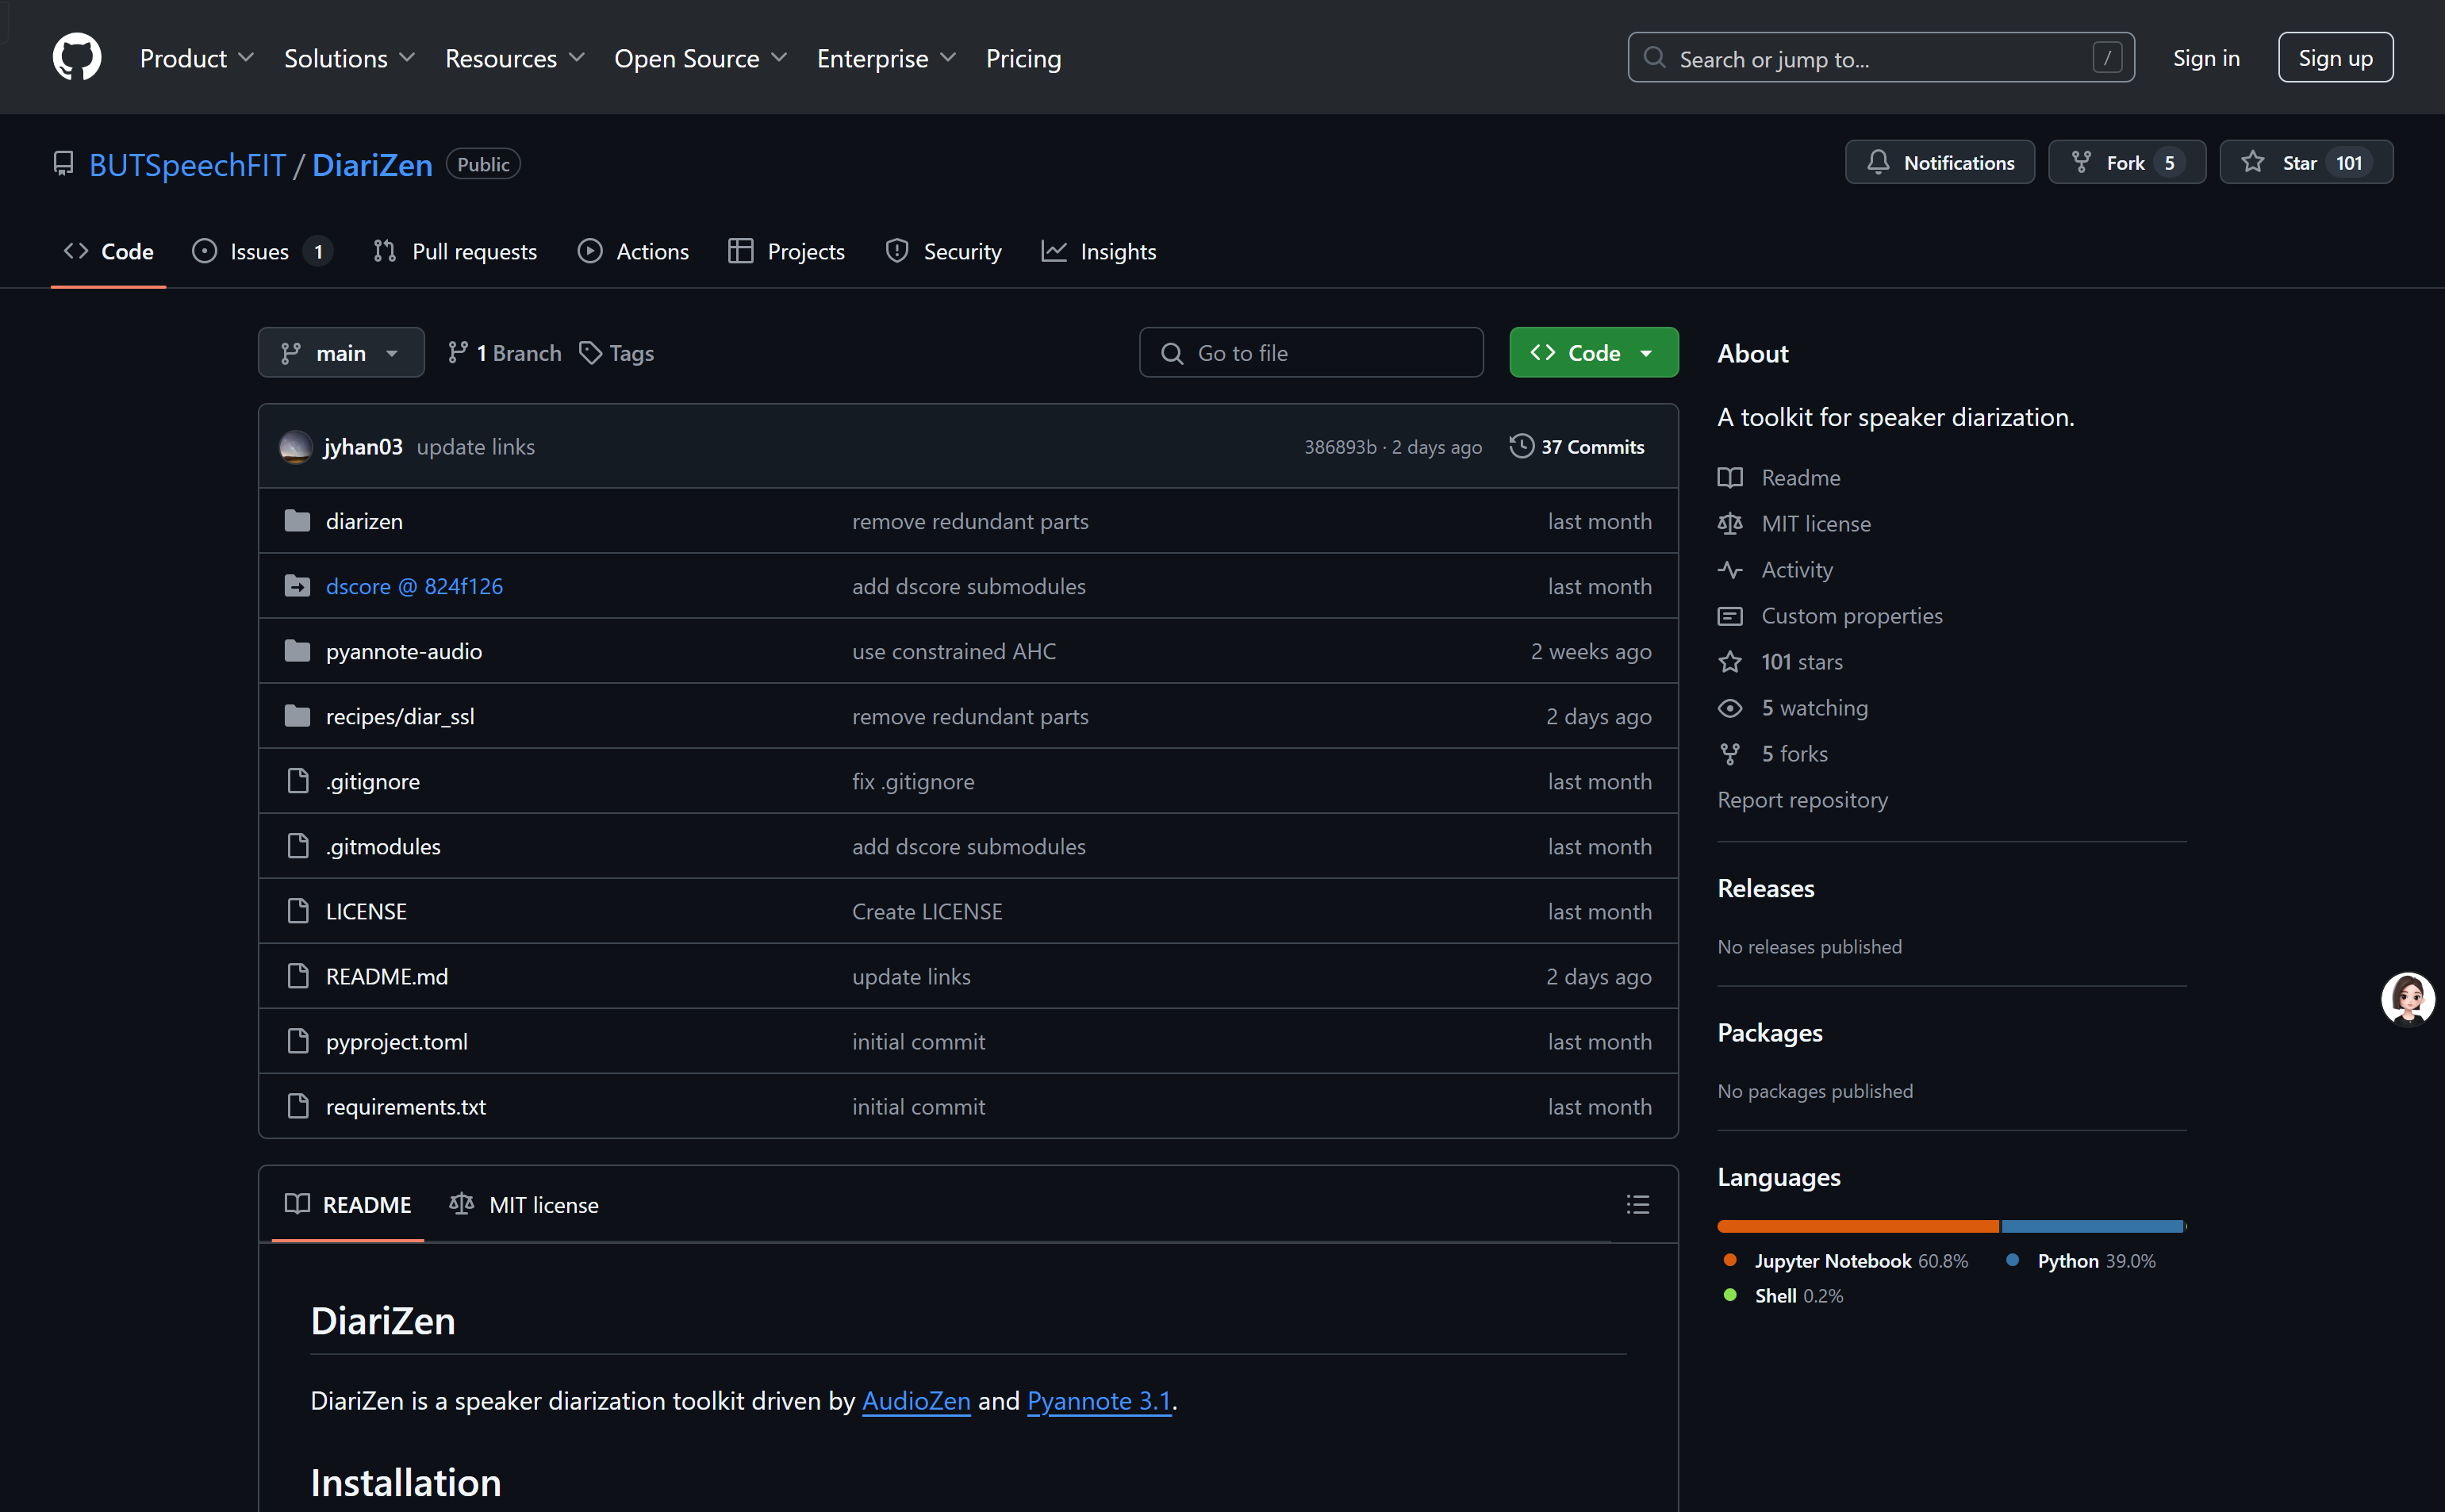The image size is (2445, 1512).
Task: Click the recipes/diar_ssl folder icon
Action: tap(297, 716)
